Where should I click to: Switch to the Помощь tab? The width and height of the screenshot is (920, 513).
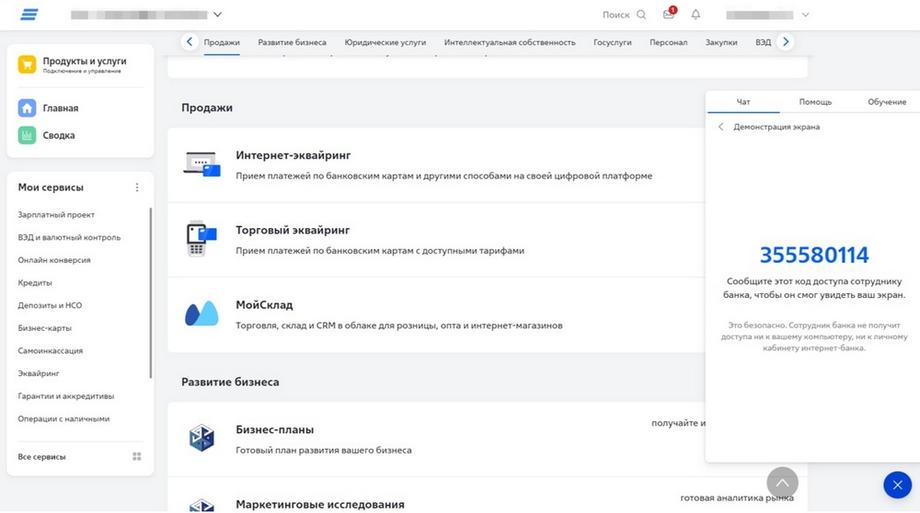[x=815, y=102]
